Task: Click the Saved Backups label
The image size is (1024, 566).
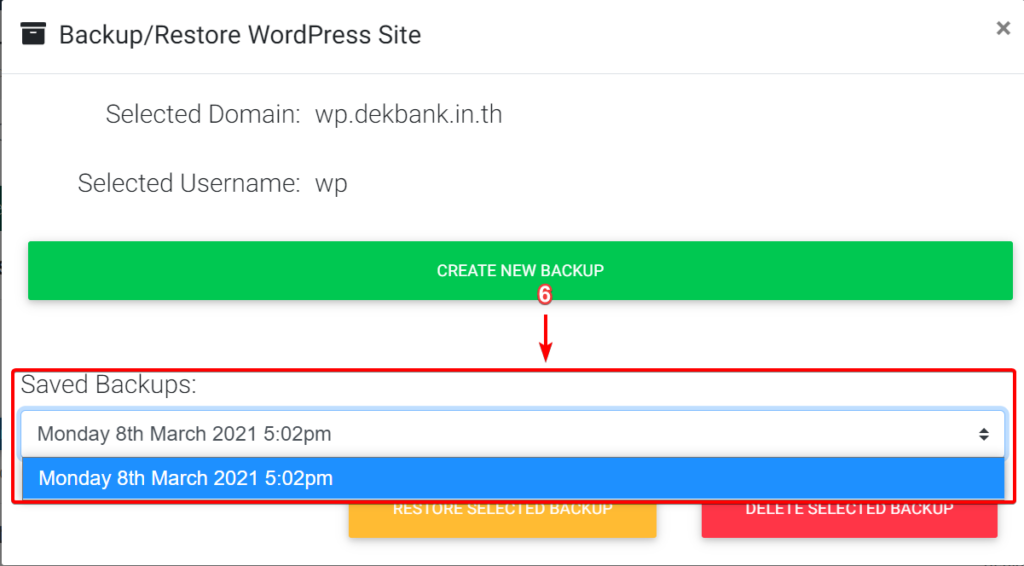Action: tap(108, 385)
